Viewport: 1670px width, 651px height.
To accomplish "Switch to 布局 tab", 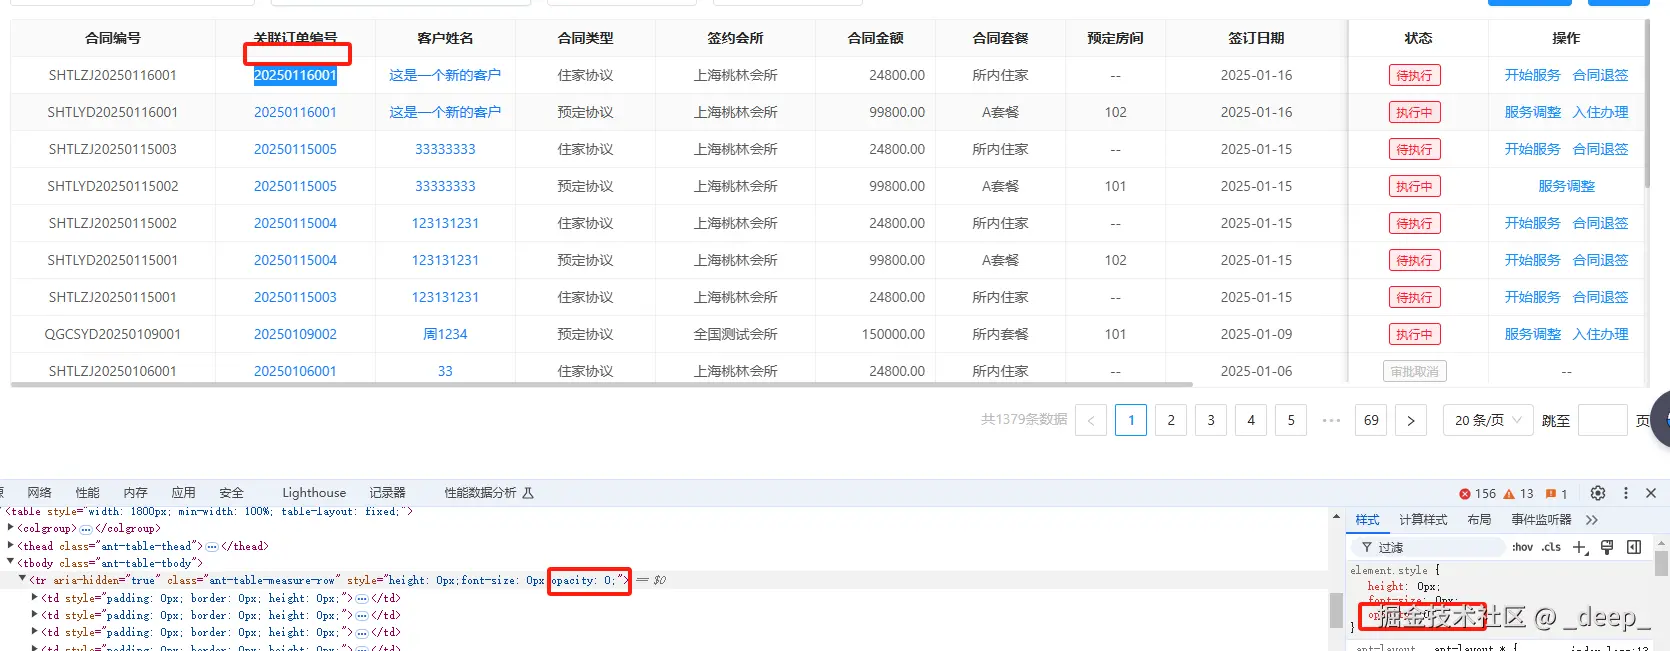I will (x=1479, y=520).
